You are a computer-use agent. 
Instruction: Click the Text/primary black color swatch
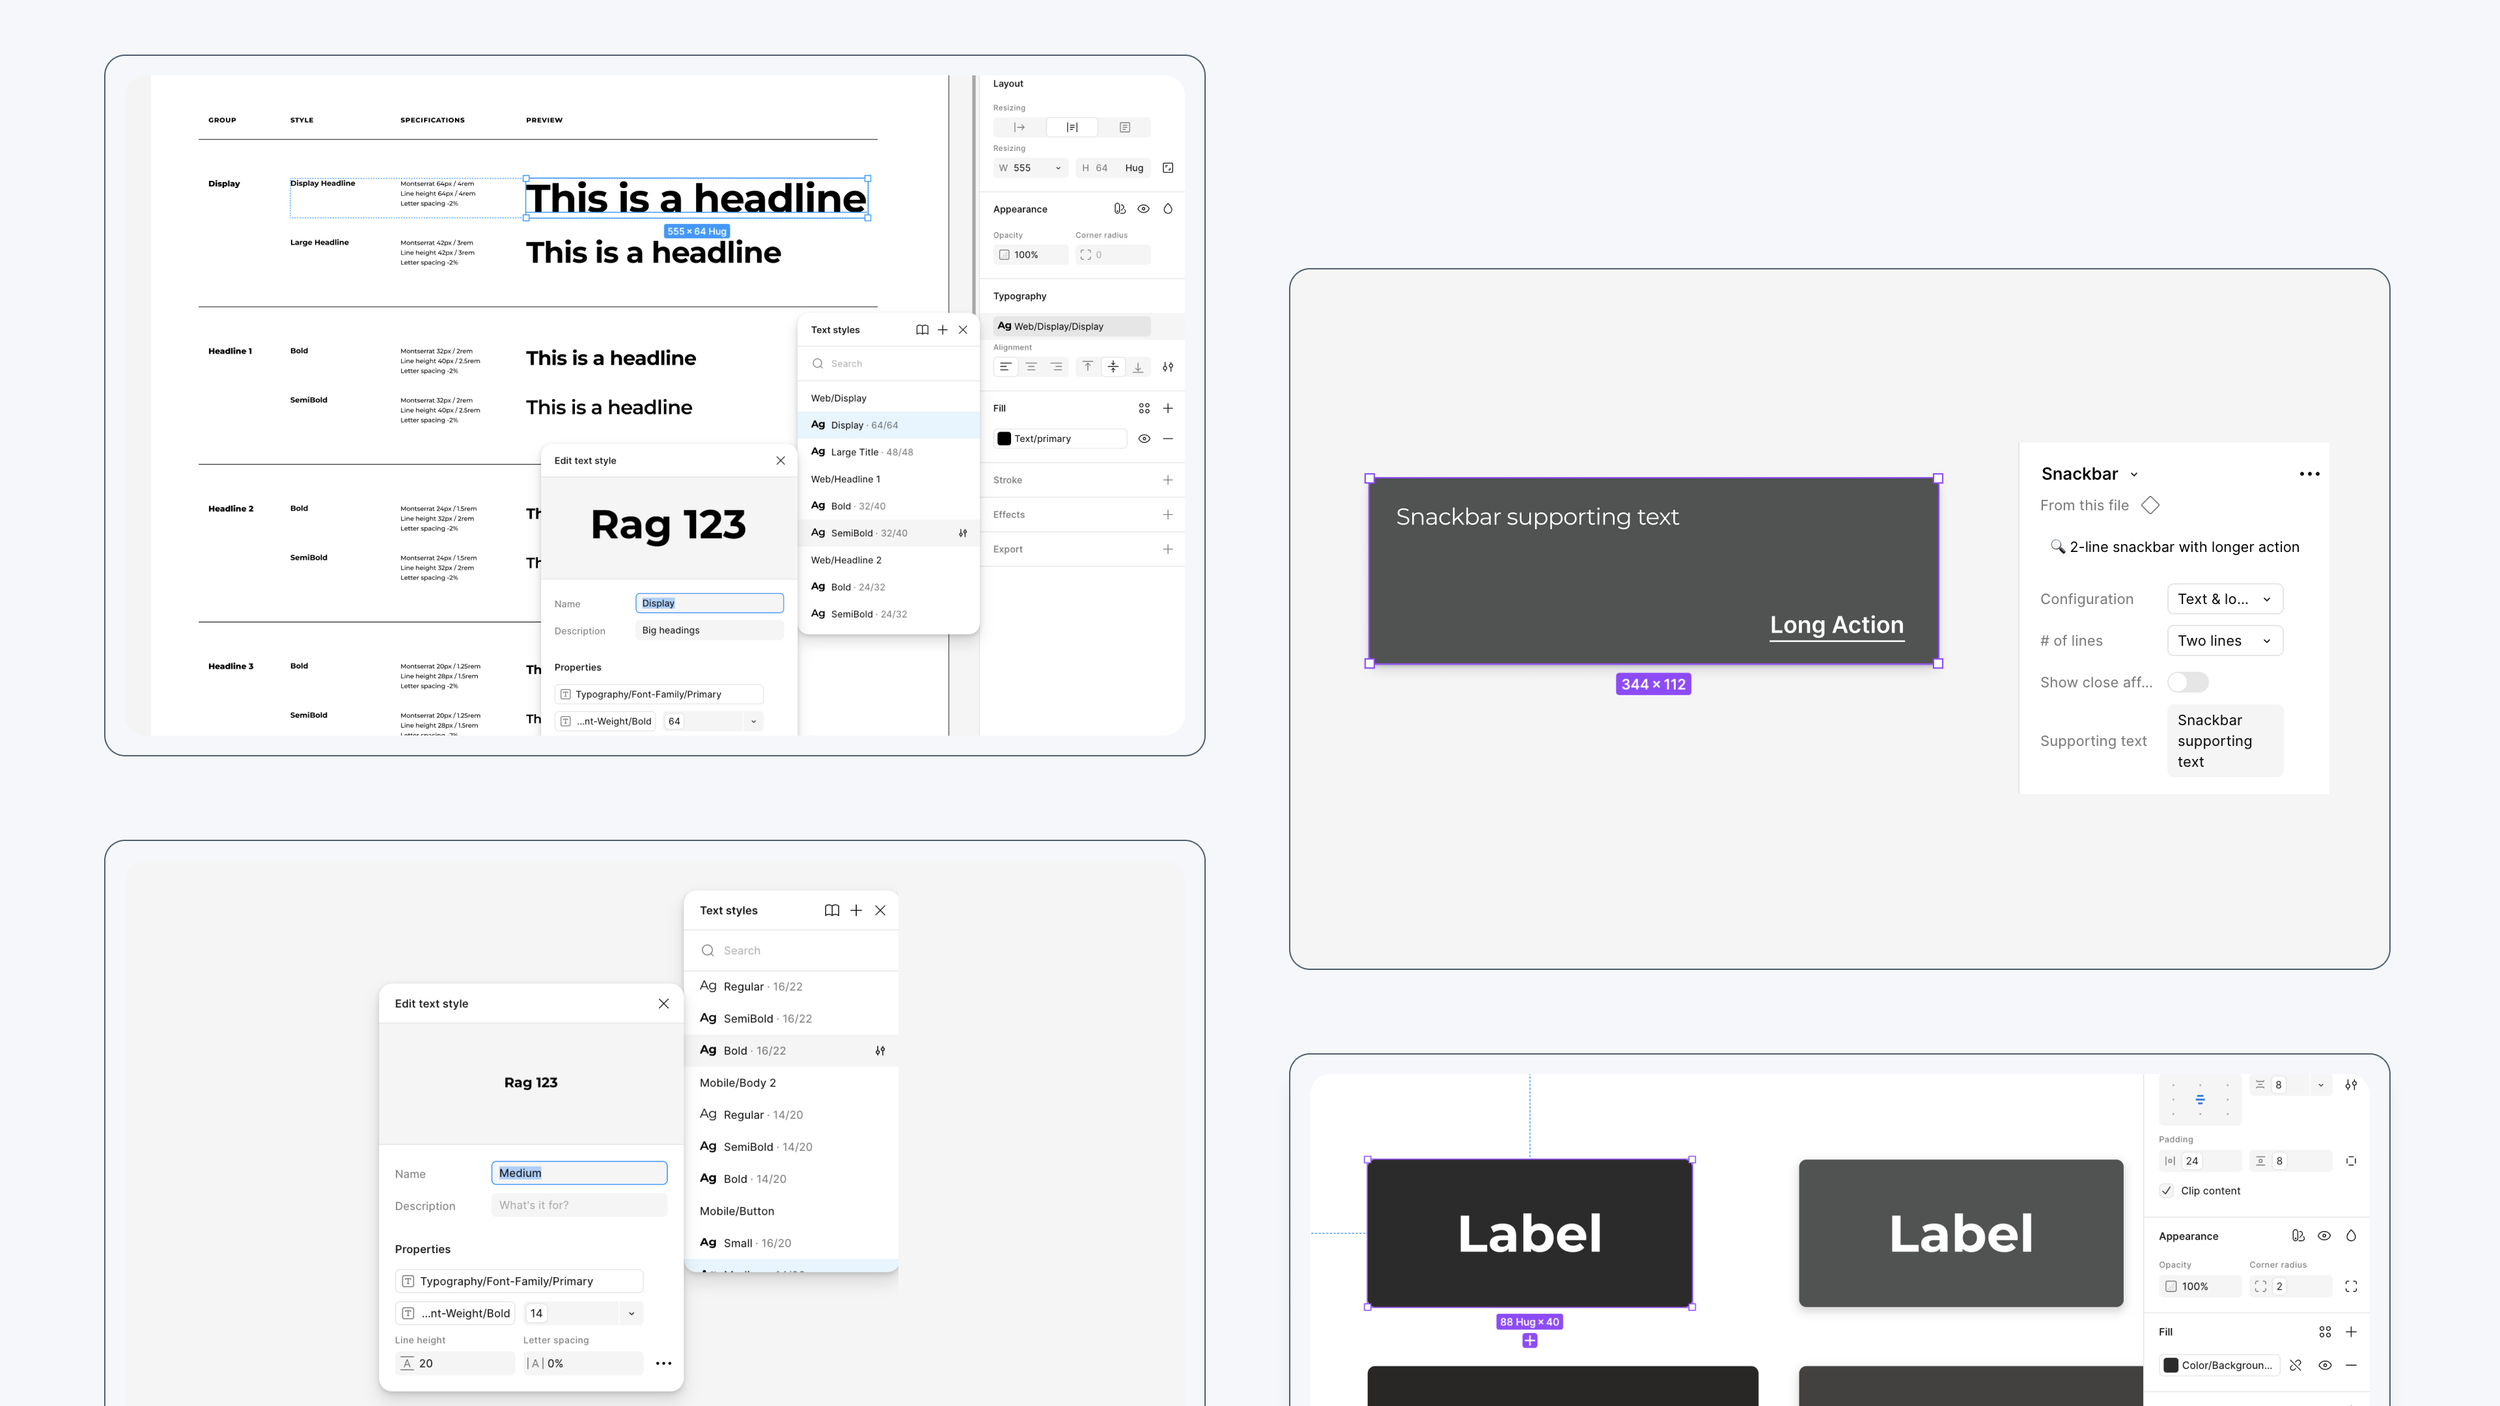[x=1004, y=439]
